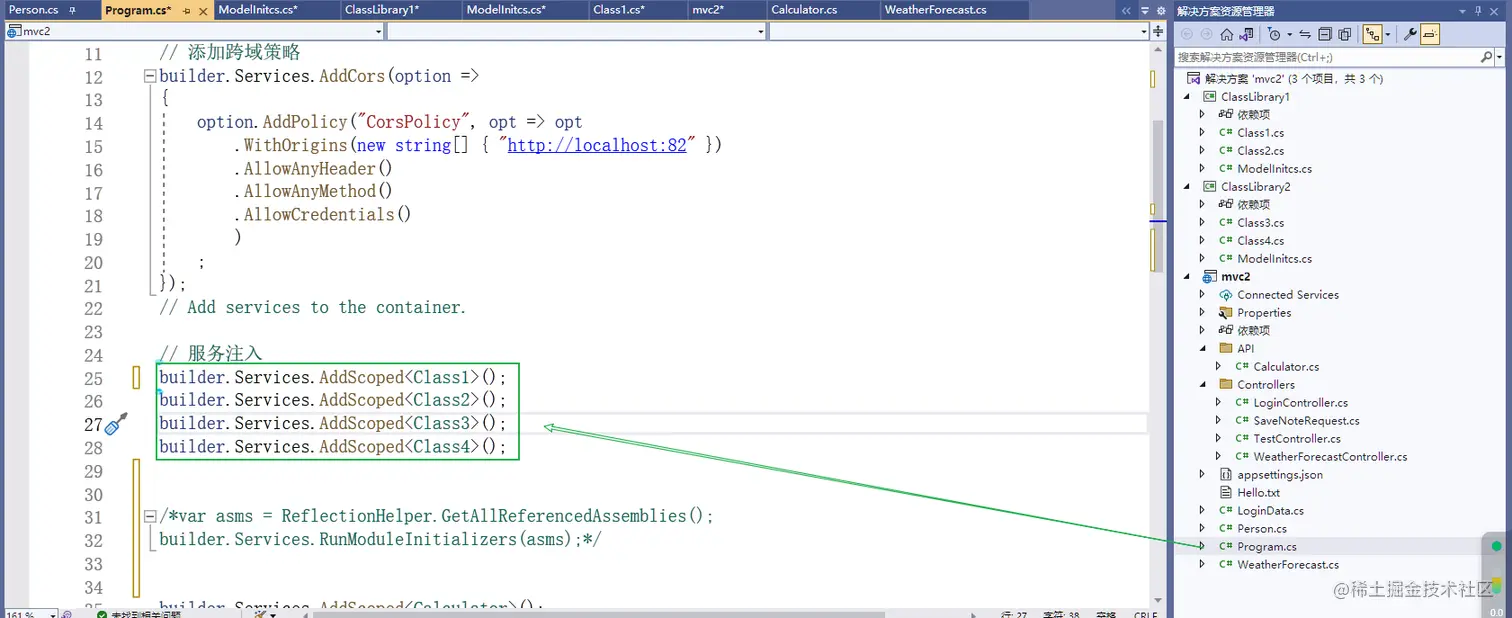The width and height of the screenshot is (1512, 618).
Task: Click the solution 'mvc2' root icon
Action: (1193, 79)
